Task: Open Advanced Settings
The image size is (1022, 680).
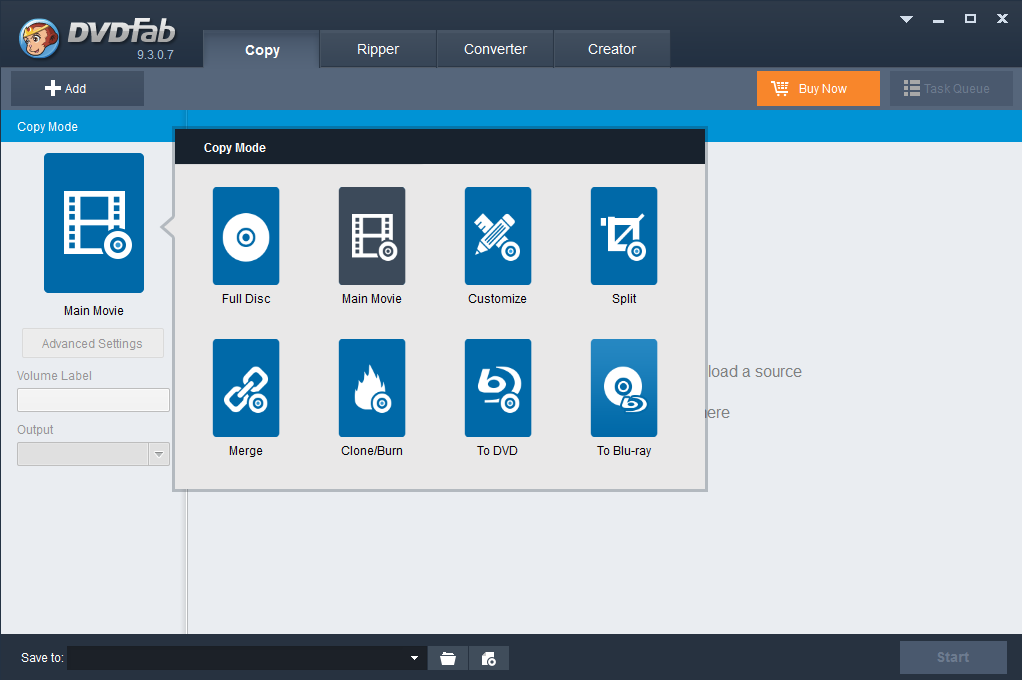Action: pyautogui.click(x=93, y=344)
